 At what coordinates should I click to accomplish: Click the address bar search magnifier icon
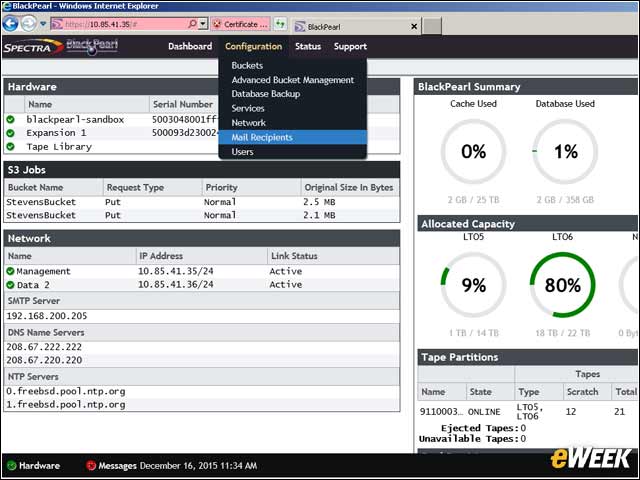tap(192, 24)
